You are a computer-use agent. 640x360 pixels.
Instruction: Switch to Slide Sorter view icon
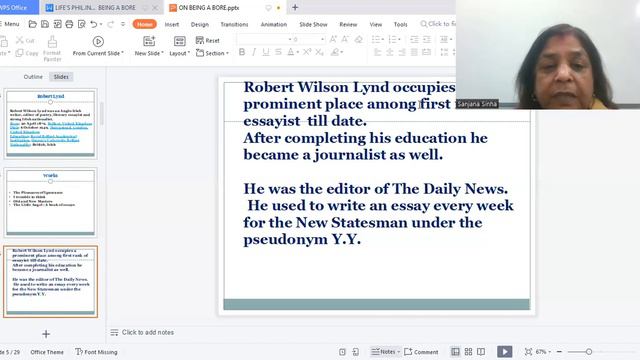[469, 351]
